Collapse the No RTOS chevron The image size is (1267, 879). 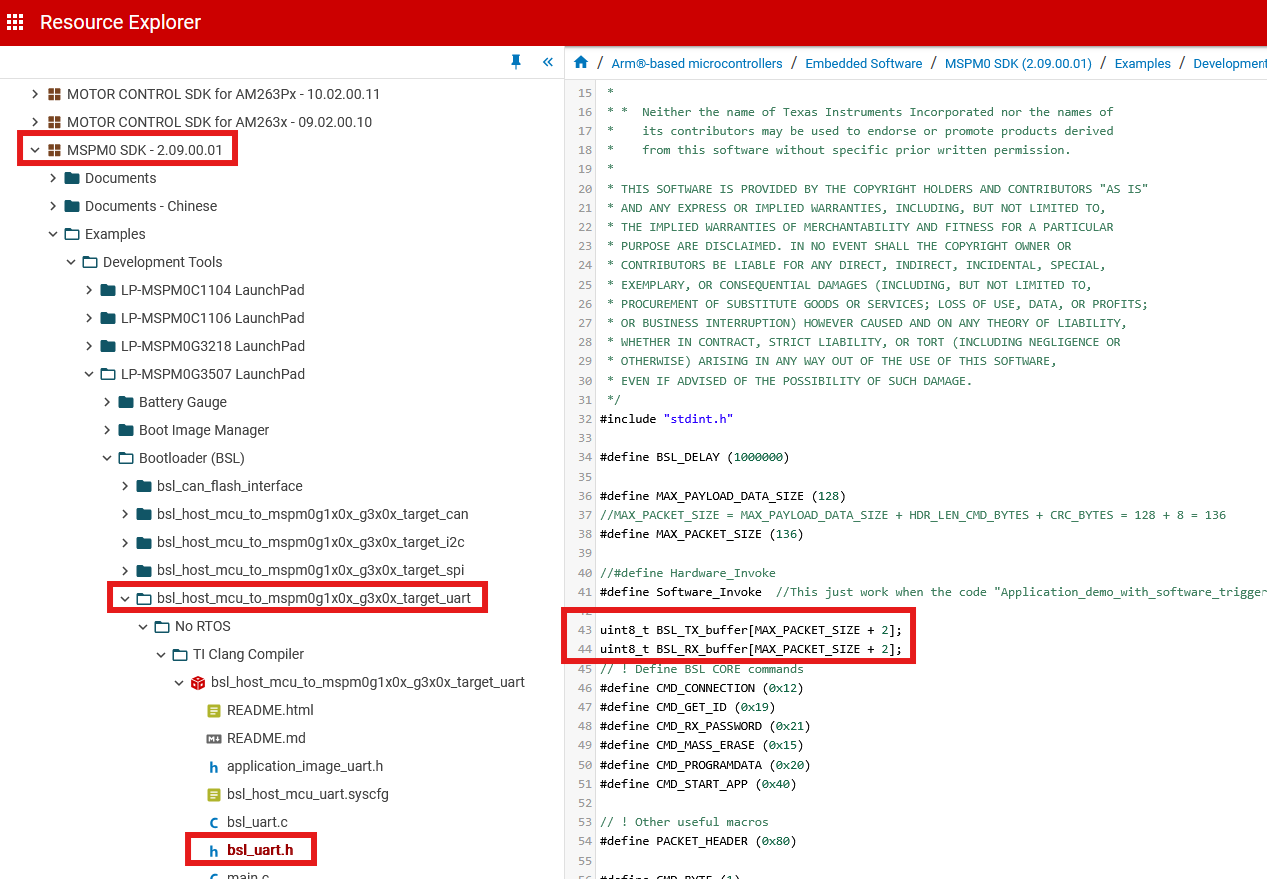(143, 626)
